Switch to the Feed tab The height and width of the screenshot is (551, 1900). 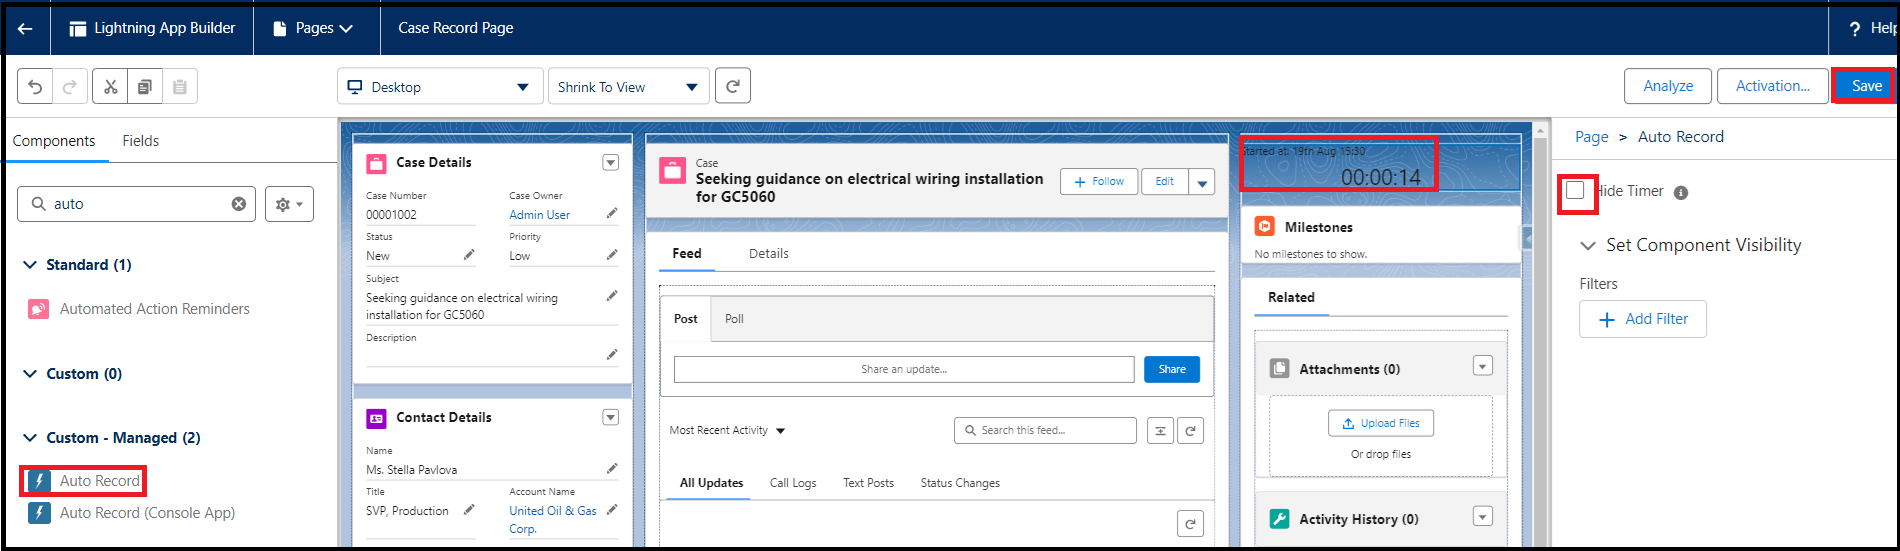(x=686, y=254)
